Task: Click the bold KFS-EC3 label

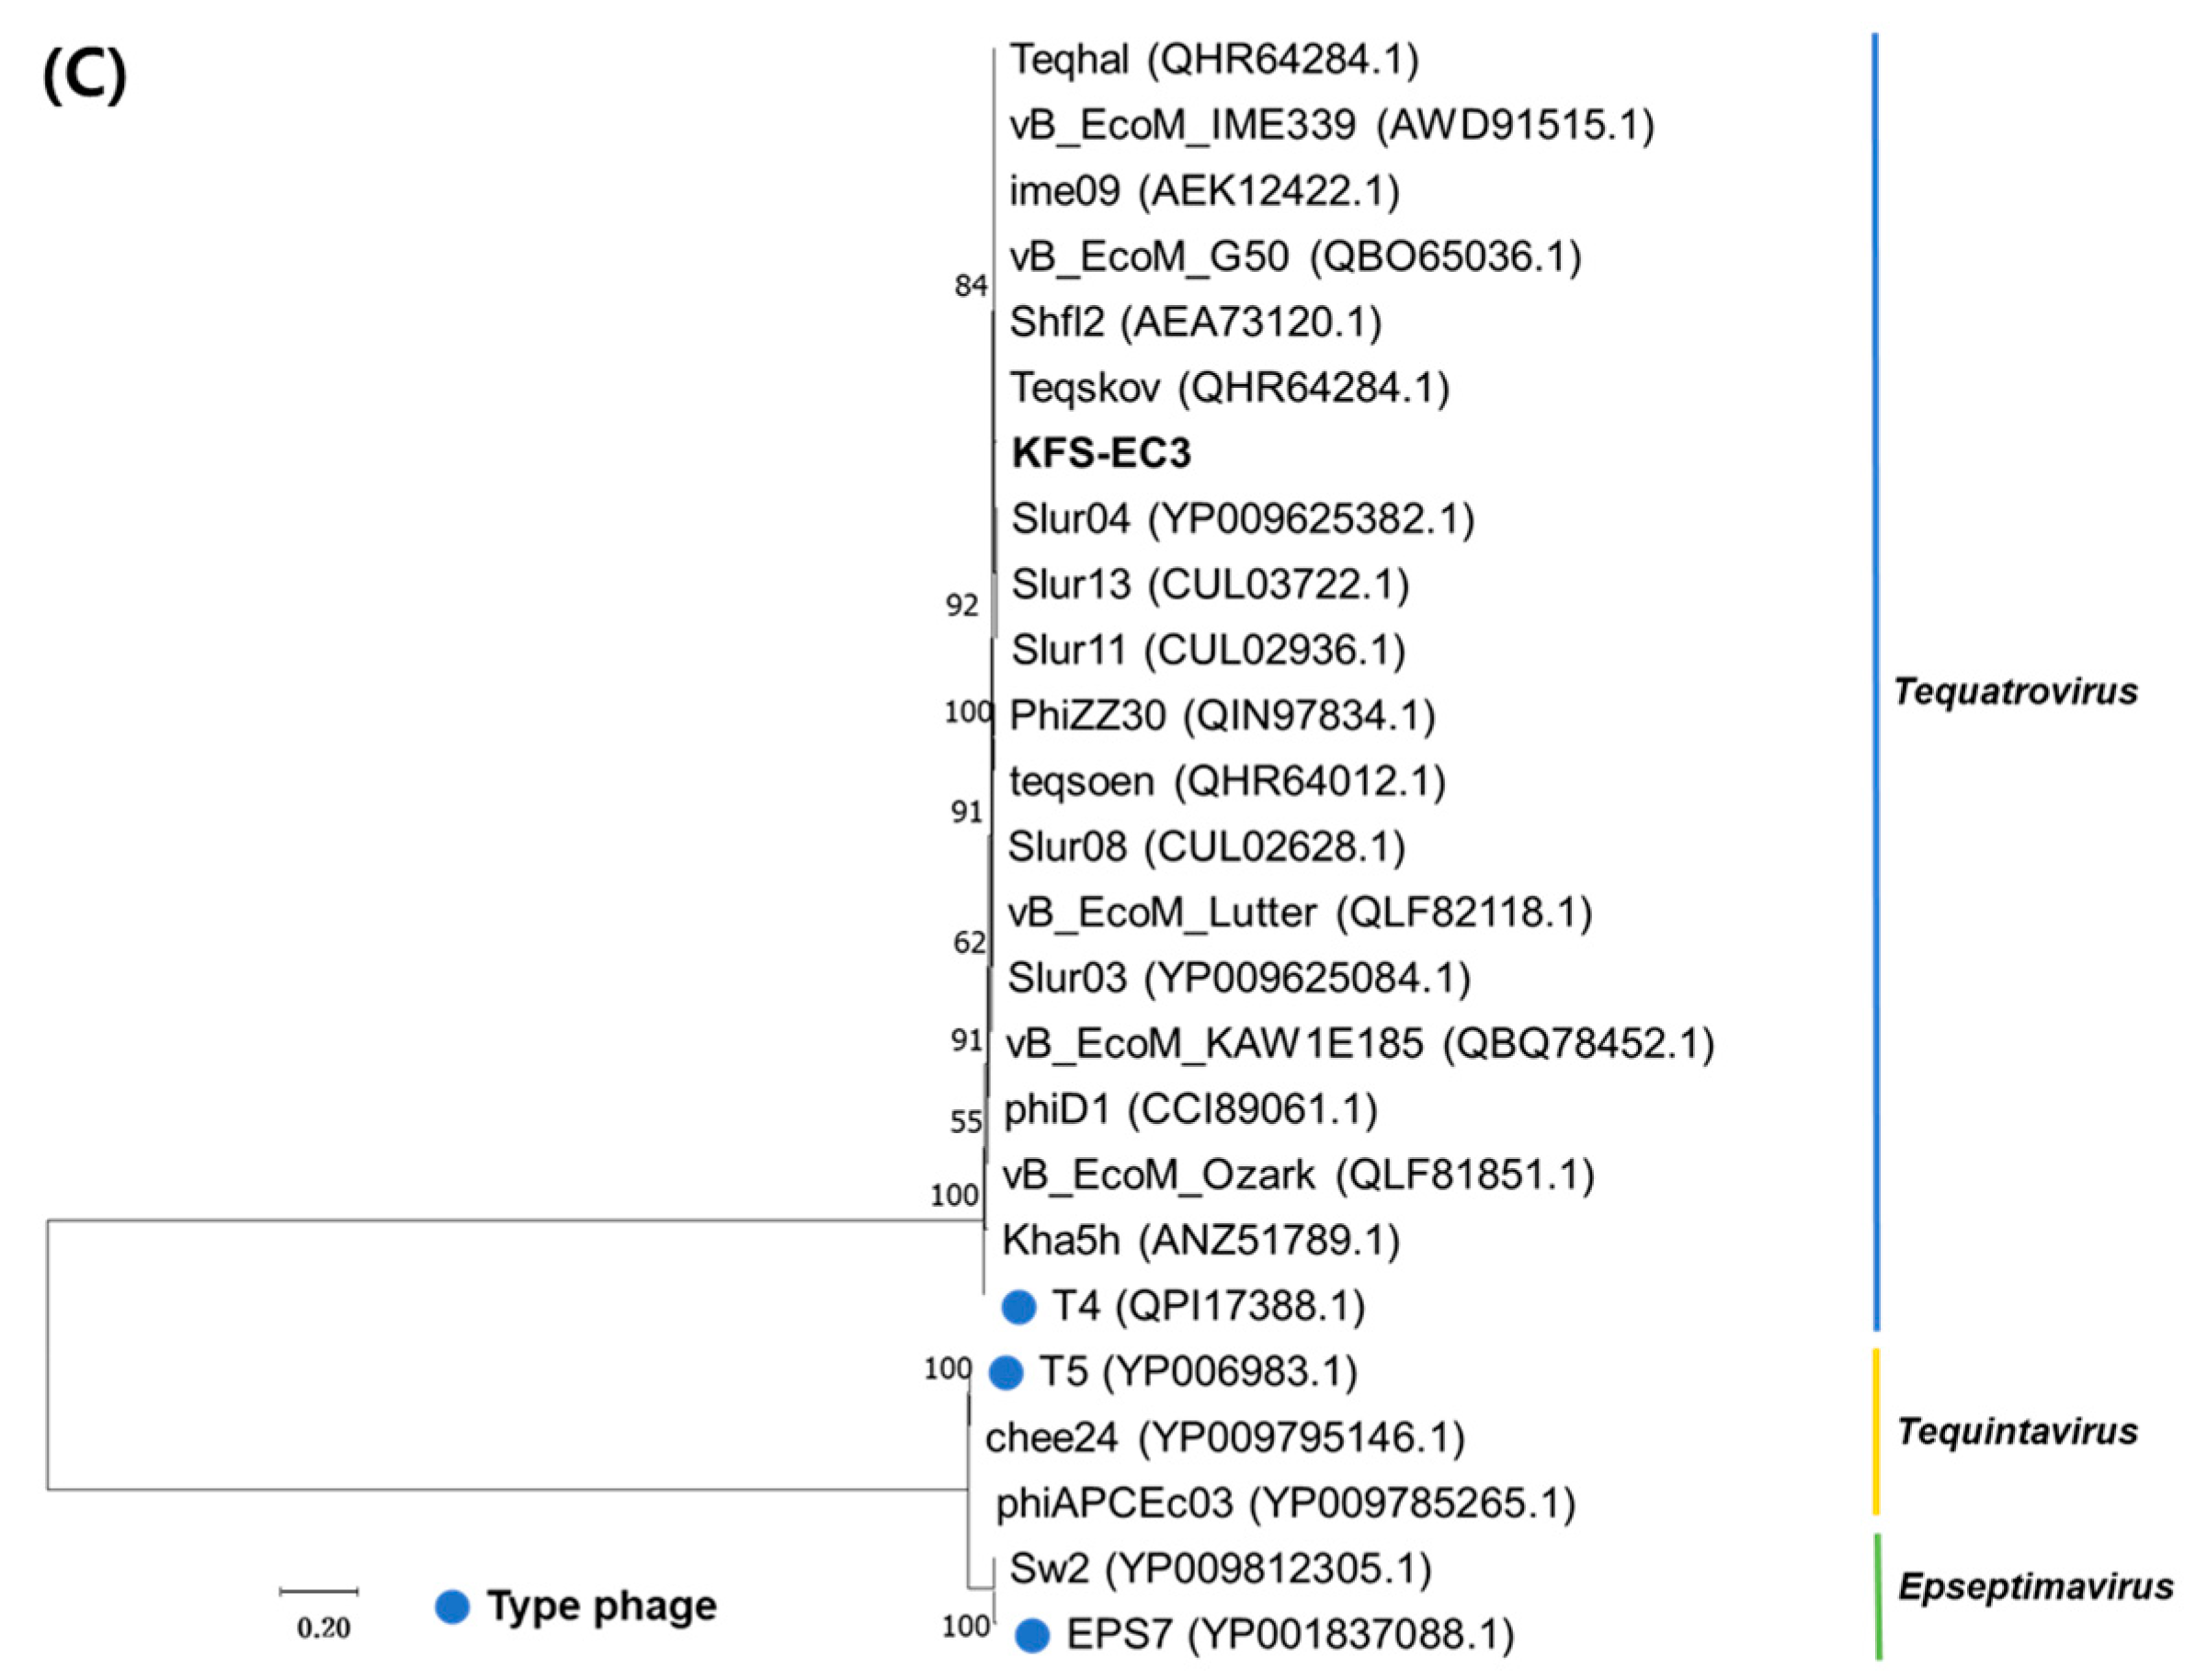Action: coord(1100,454)
